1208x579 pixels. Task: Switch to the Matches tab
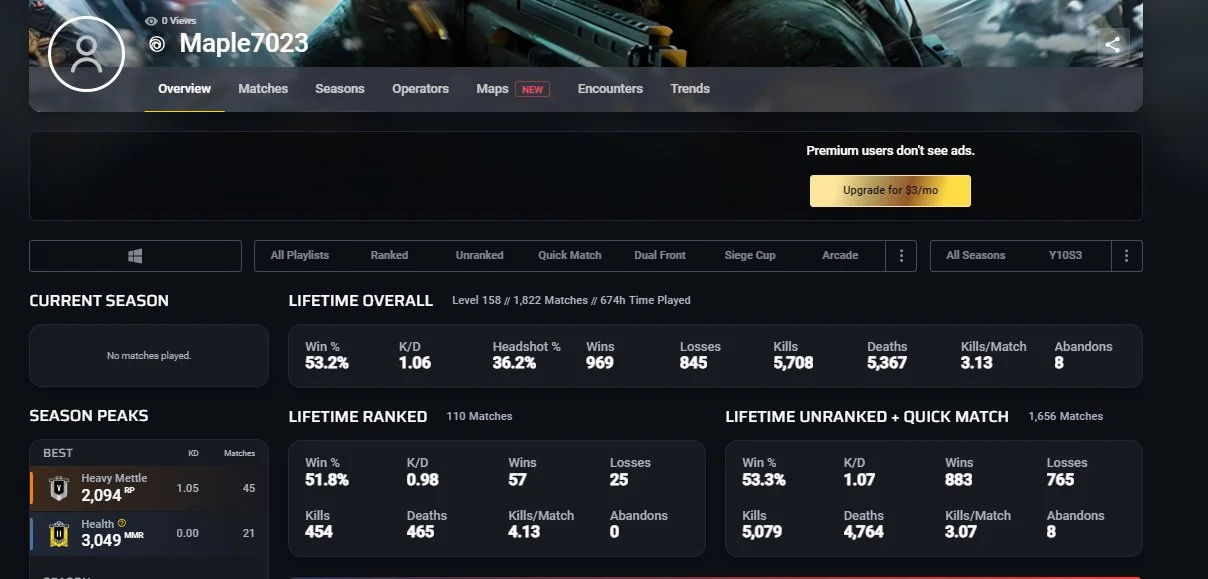click(263, 89)
